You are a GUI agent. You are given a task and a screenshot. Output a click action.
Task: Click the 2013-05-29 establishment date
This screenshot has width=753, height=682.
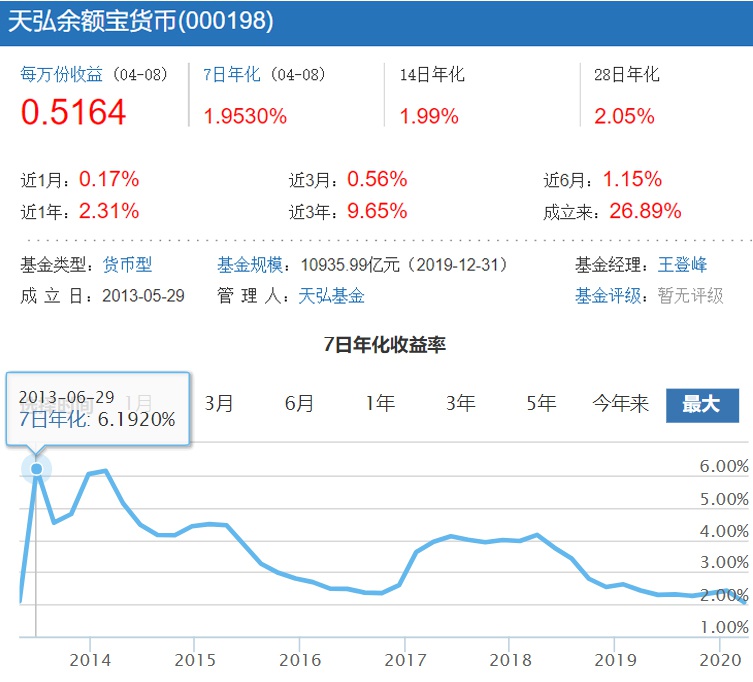click(x=143, y=296)
